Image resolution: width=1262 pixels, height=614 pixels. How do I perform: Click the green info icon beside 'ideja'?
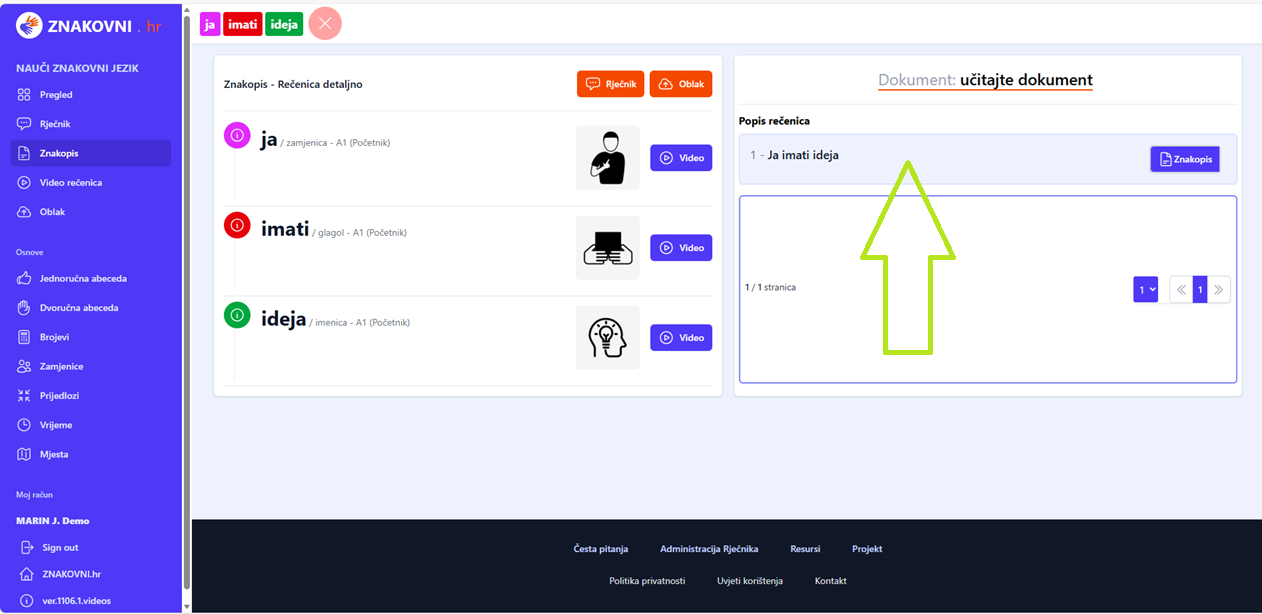[237, 315]
